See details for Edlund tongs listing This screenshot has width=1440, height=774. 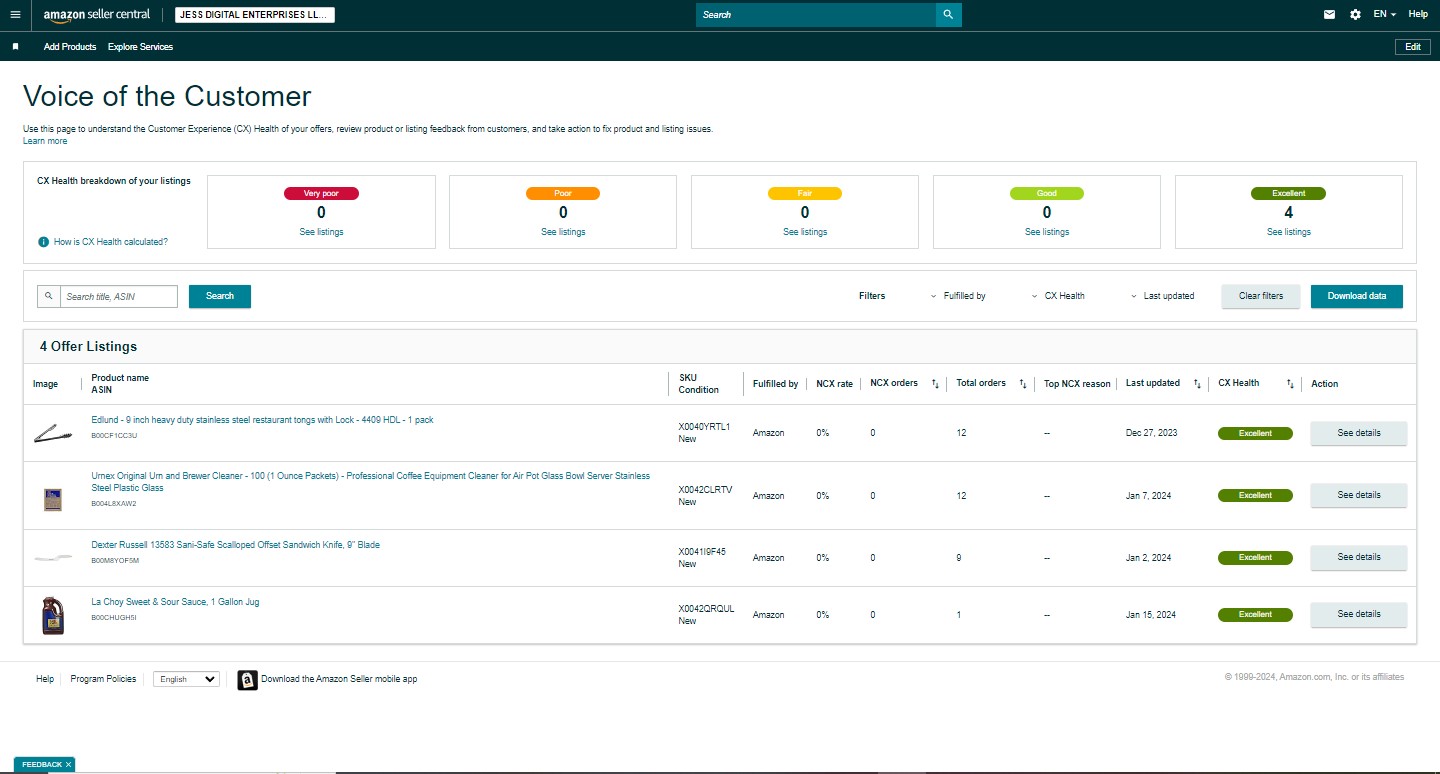[1359, 433]
